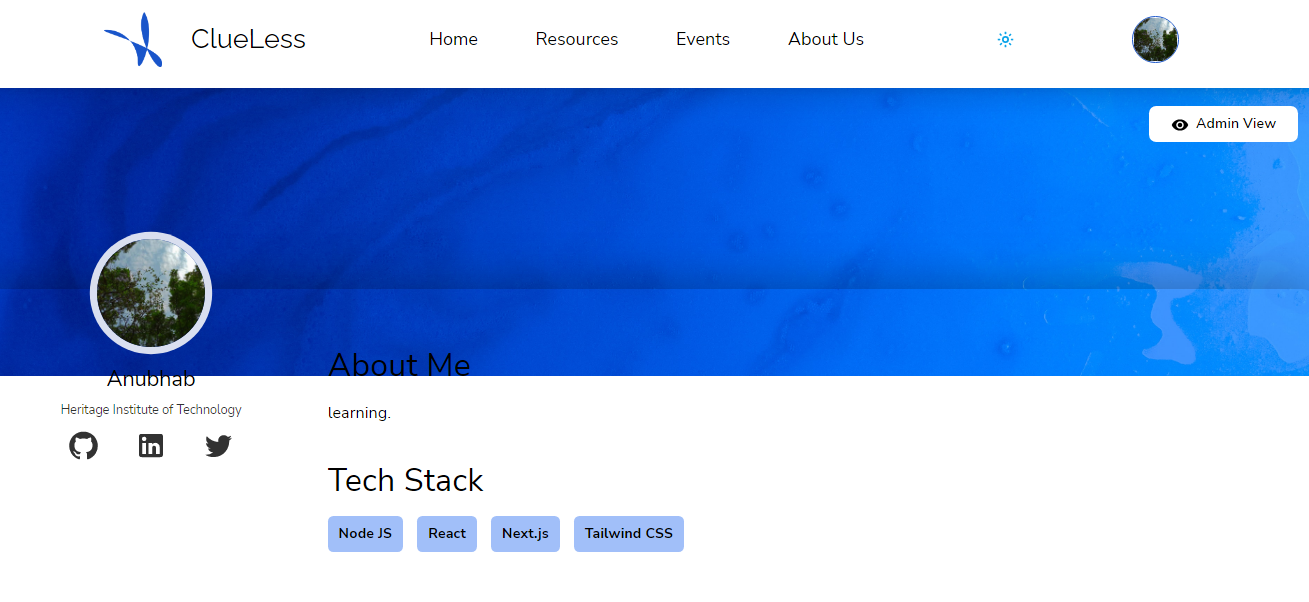Open the GitHub profile icon

point(83,445)
